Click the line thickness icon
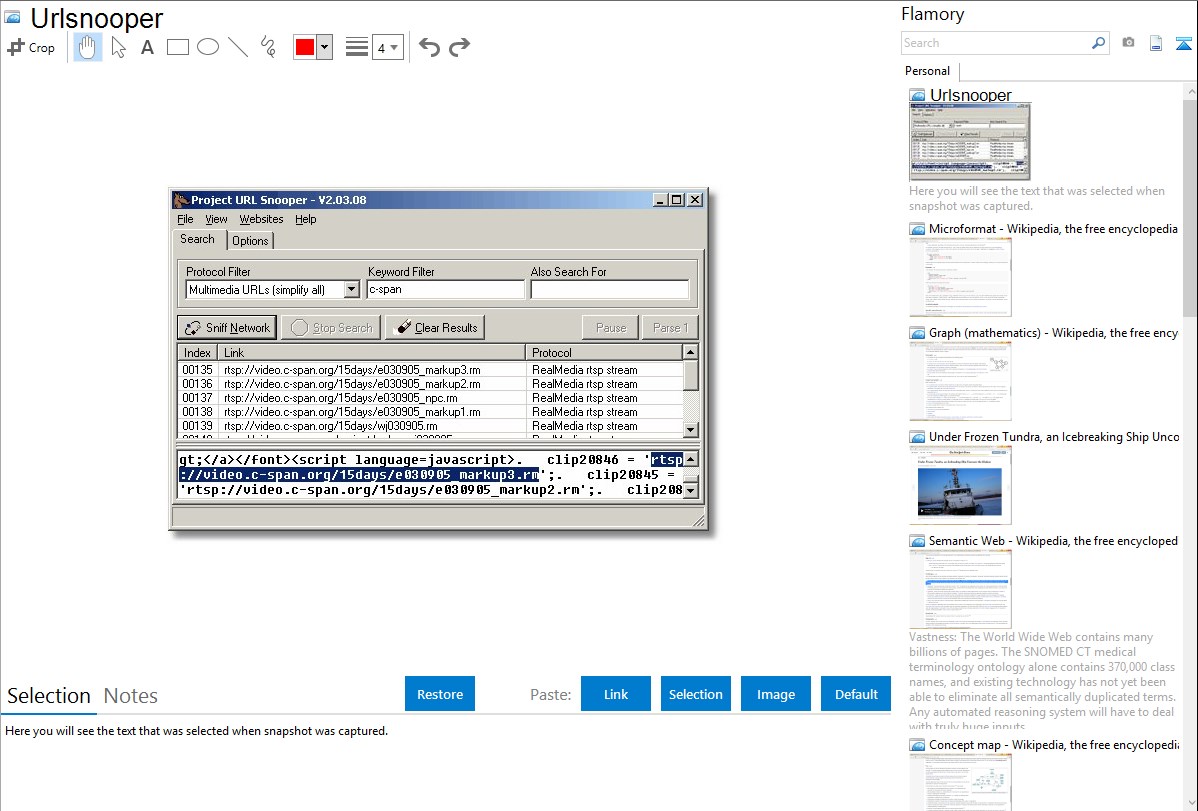The image size is (1198, 811). click(357, 47)
